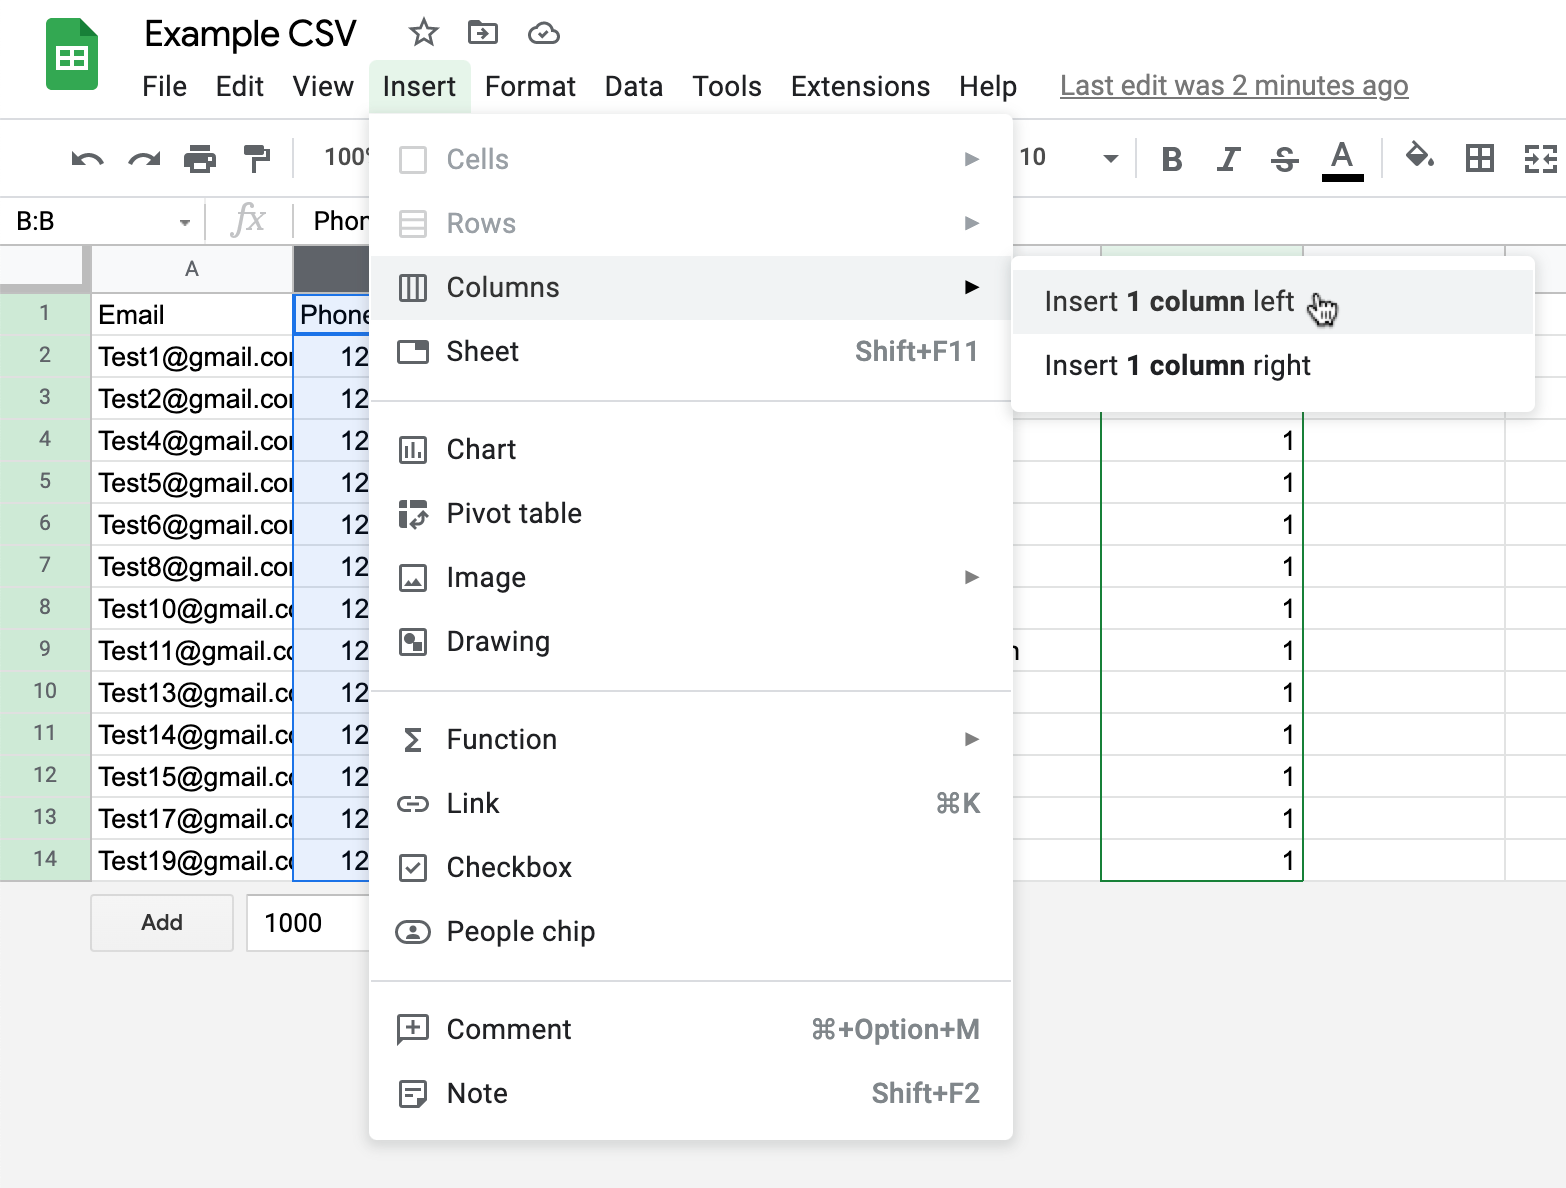Image resolution: width=1566 pixels, height=1188 pixels.
Task: Open the Print icon
Action: (200, 157)
